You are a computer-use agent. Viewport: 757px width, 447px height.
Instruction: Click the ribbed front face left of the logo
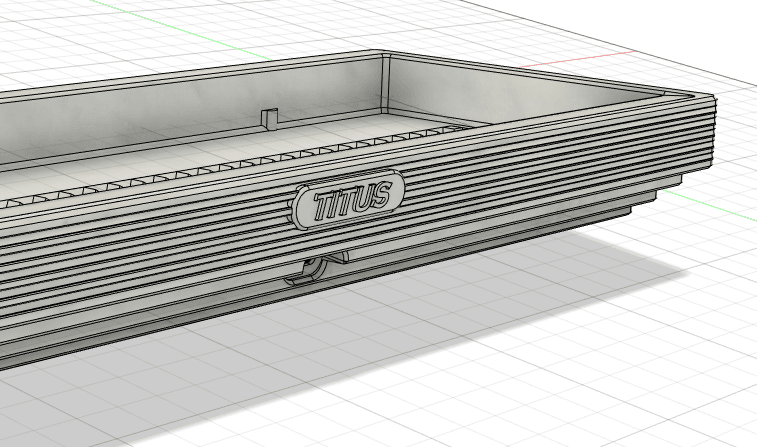150,250
